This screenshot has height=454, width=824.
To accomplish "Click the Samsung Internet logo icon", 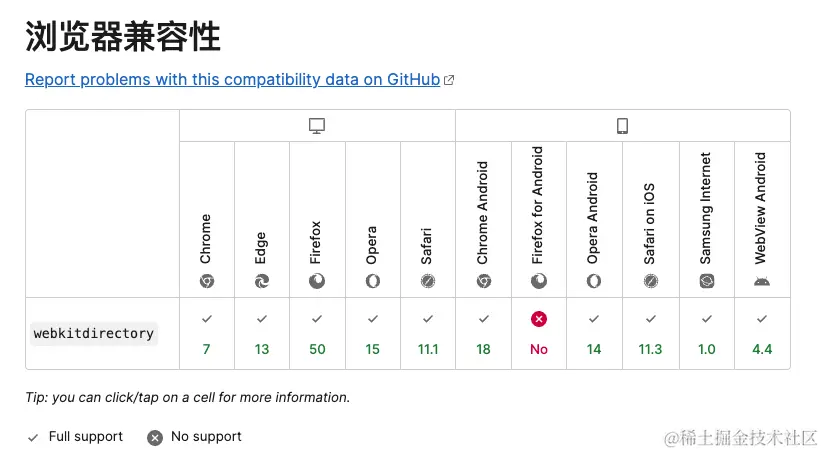I will coord(707,282).
